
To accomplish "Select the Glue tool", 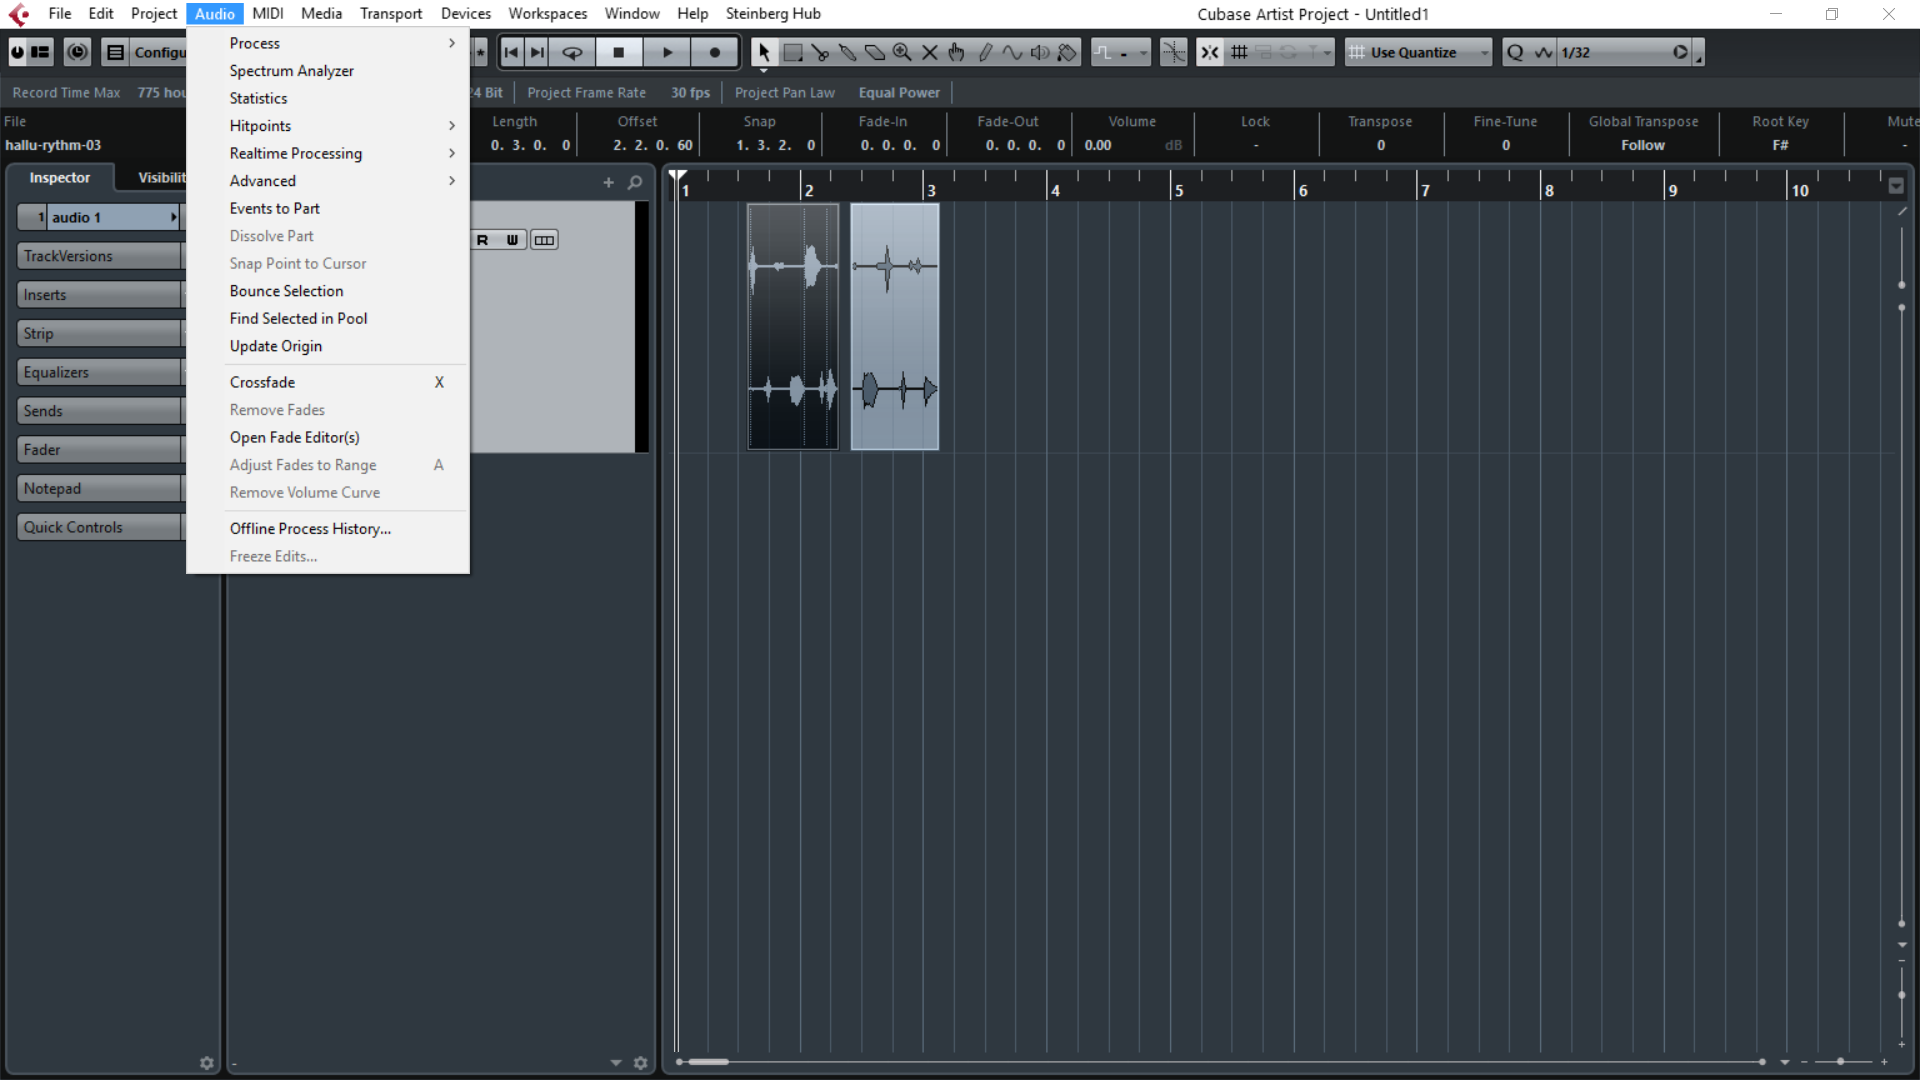I will pyautogui.click(x=847, y=52).
